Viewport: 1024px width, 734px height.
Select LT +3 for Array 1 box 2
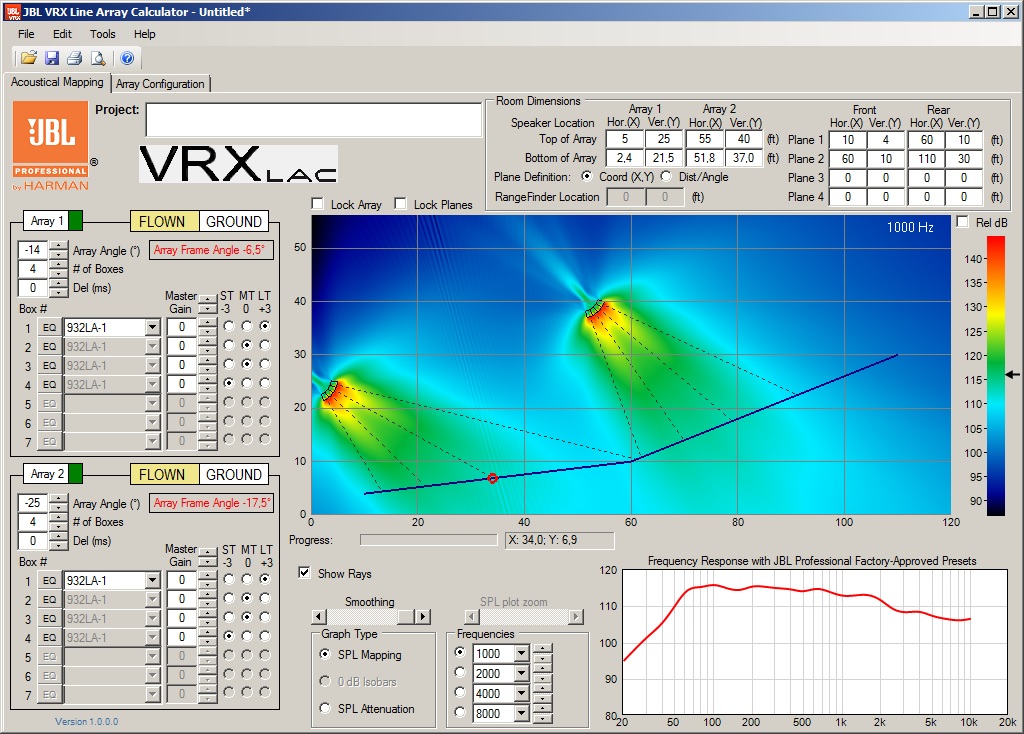(x=264, y=345)
